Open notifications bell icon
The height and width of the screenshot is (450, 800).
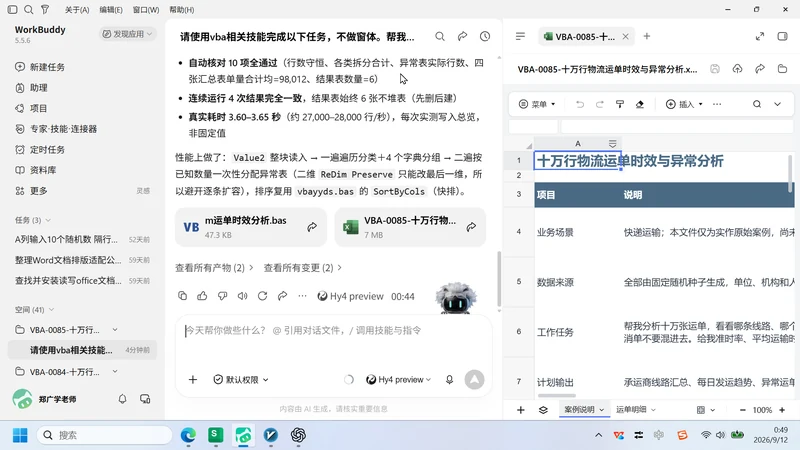(122, 398)
